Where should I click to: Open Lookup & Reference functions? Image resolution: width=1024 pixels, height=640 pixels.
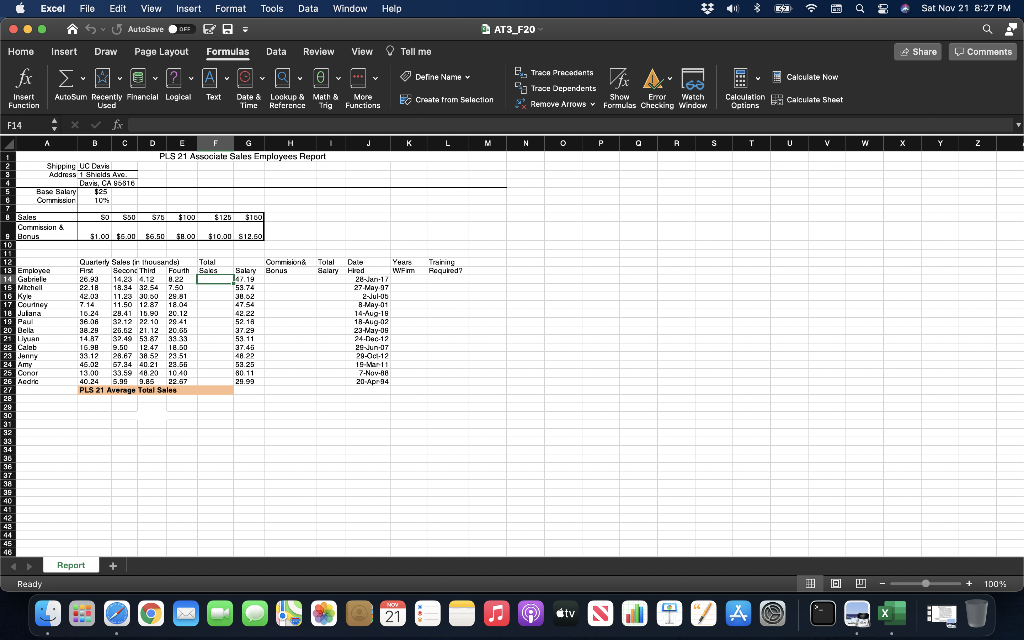[287, 88]
